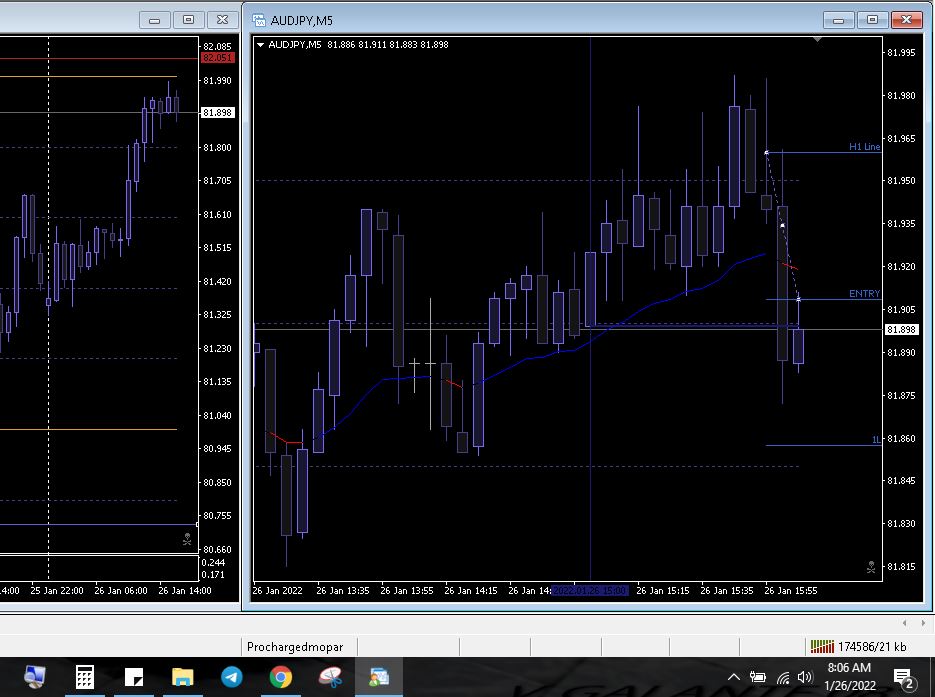Image resolution: width=935 pixels, height=697 pixels.
Task: Show hidden system tray icons
Action: [x=734, y=678]
